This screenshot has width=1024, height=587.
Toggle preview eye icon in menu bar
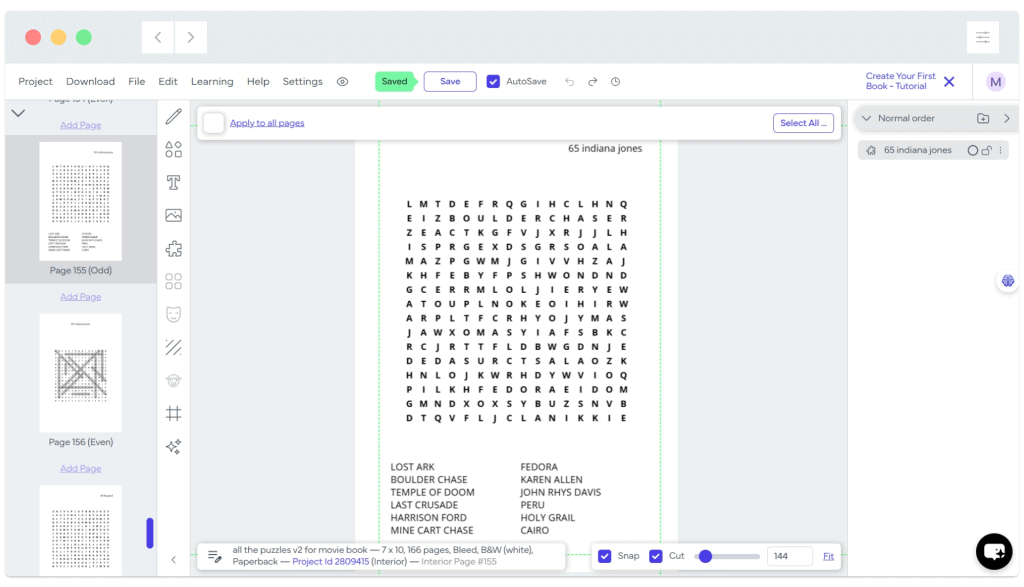pos(342,82)
